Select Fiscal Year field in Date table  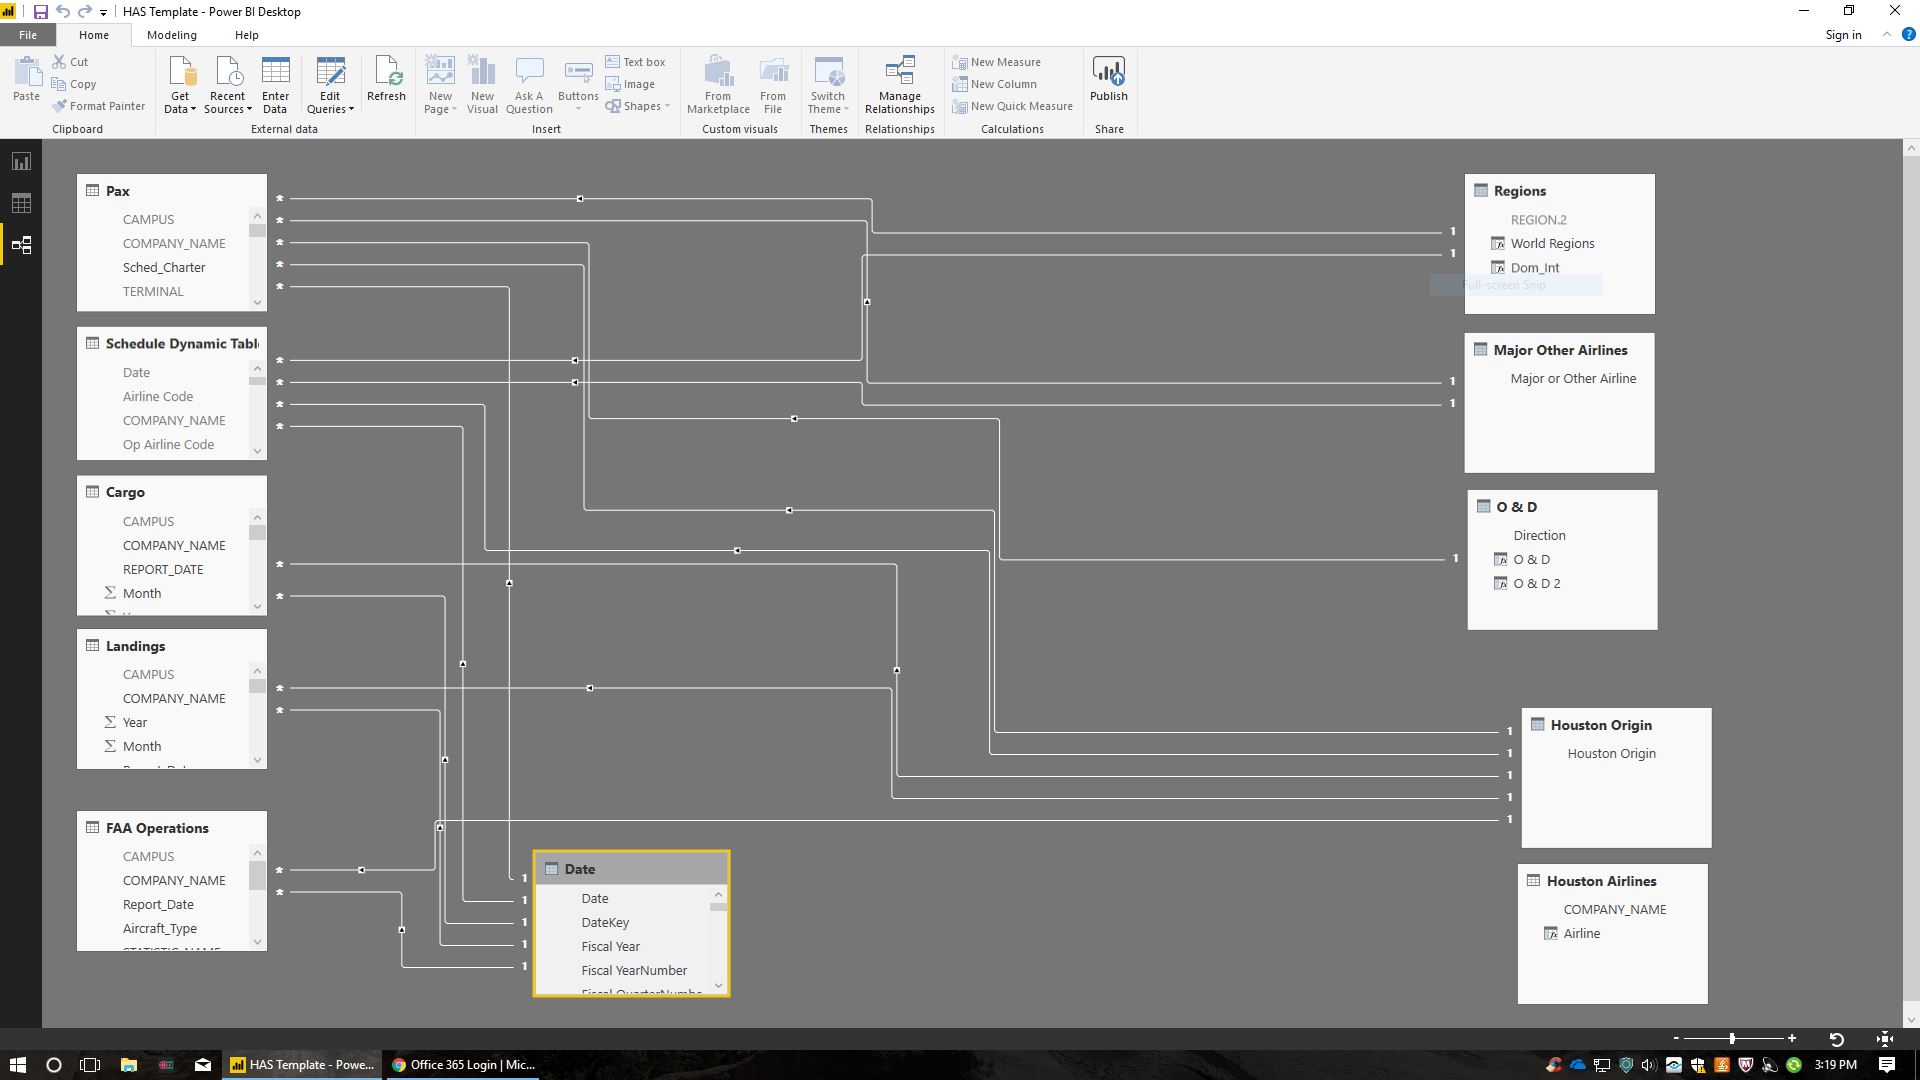point(610,947)
